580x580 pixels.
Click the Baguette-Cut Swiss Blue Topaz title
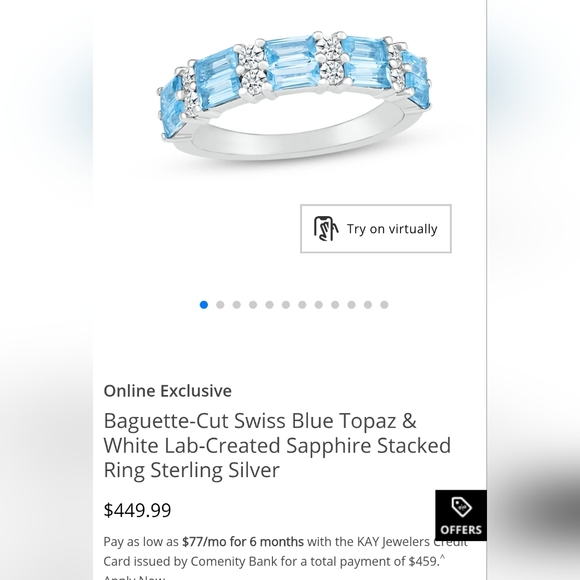click(x=277, y=445)
